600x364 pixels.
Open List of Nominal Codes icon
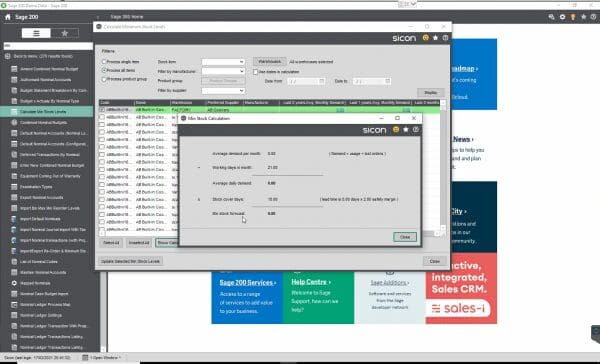[14, 262]
